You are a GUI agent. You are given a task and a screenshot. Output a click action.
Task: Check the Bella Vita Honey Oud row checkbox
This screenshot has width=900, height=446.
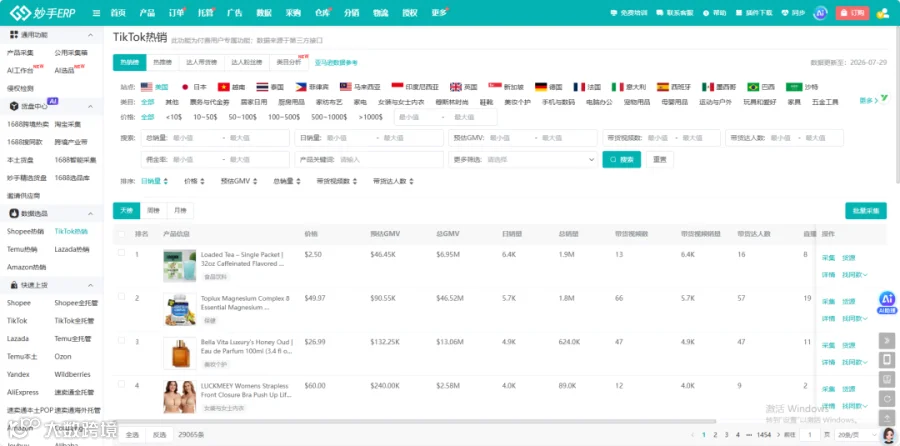point(121,340)
